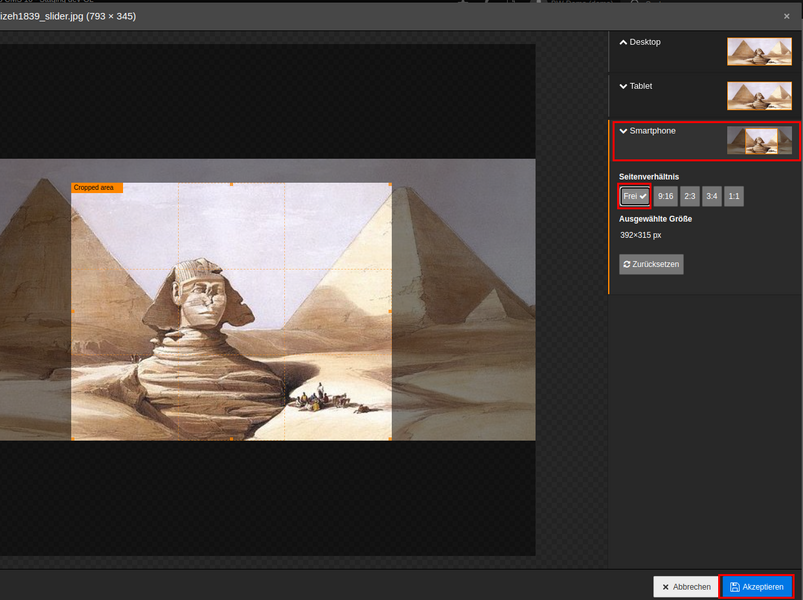Click the slider.jpg file name in title bar
Image resolution: width=803 pixels, height=600 pixels.
click(68, 16)
